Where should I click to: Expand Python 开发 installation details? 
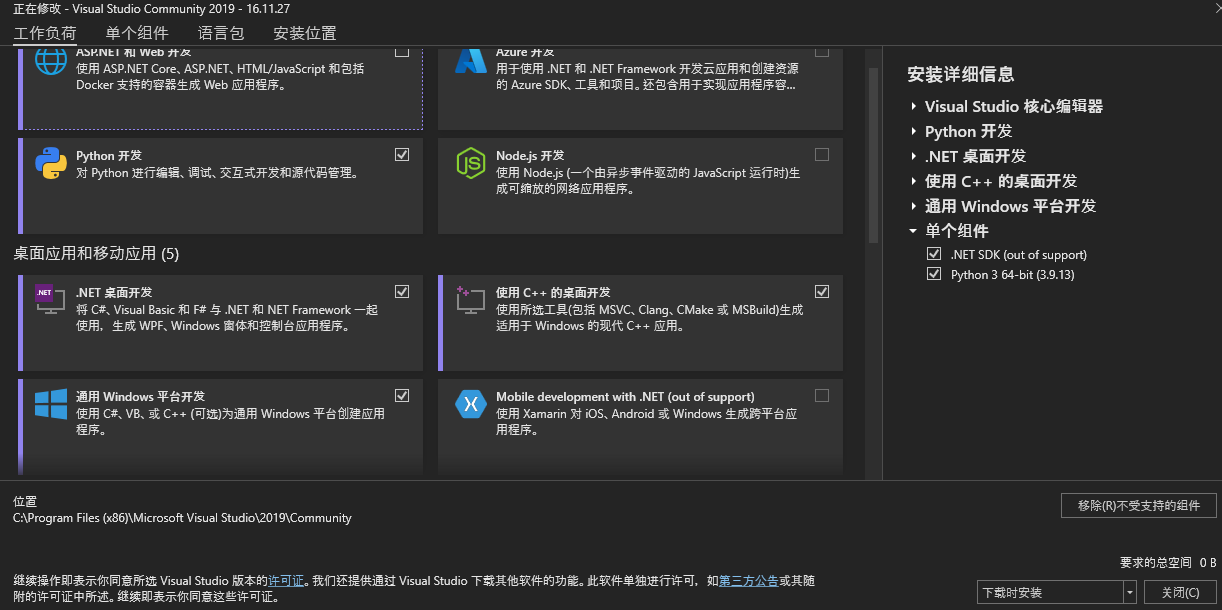click(914, 131)
